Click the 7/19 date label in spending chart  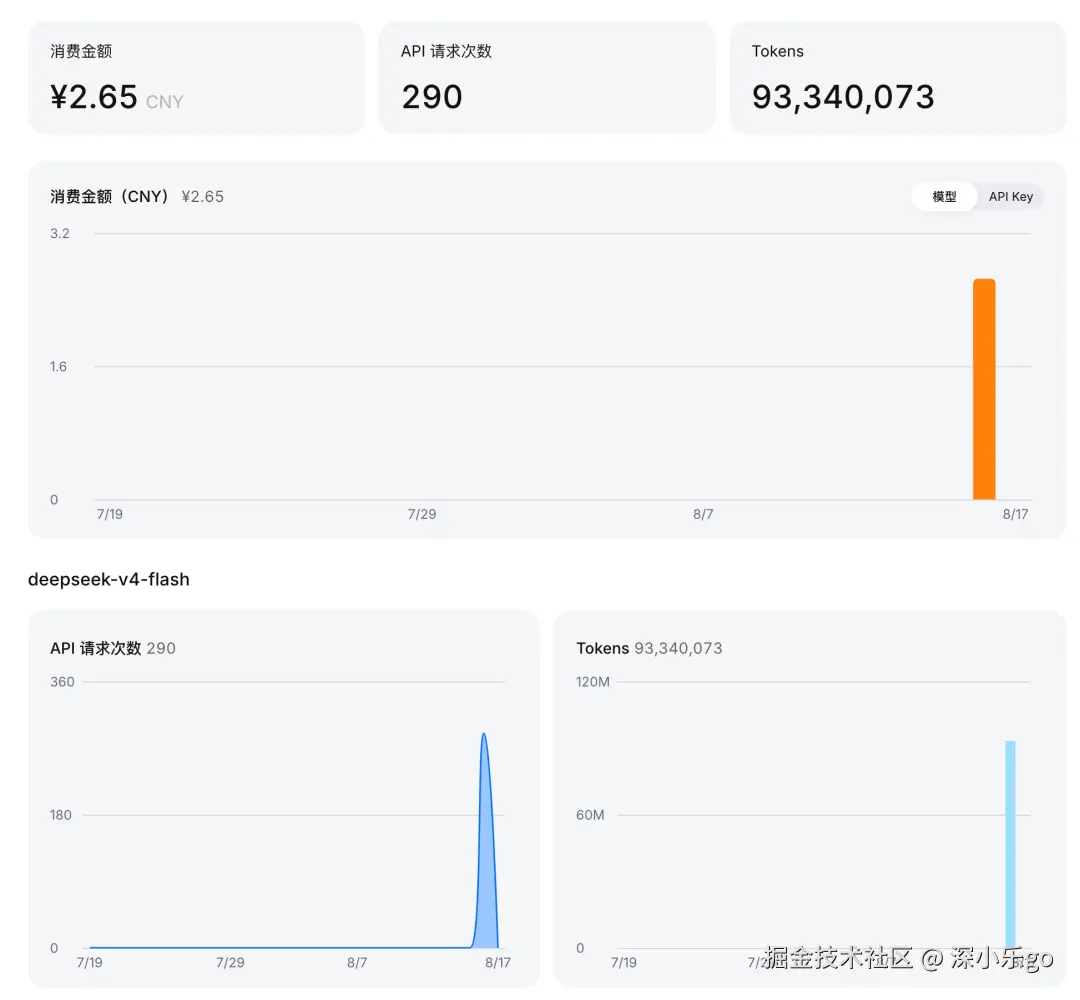click(x=110, y=514)
